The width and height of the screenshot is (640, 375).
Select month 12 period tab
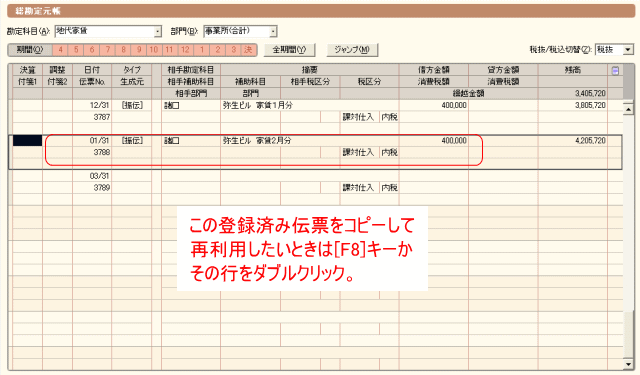[185, 50]
